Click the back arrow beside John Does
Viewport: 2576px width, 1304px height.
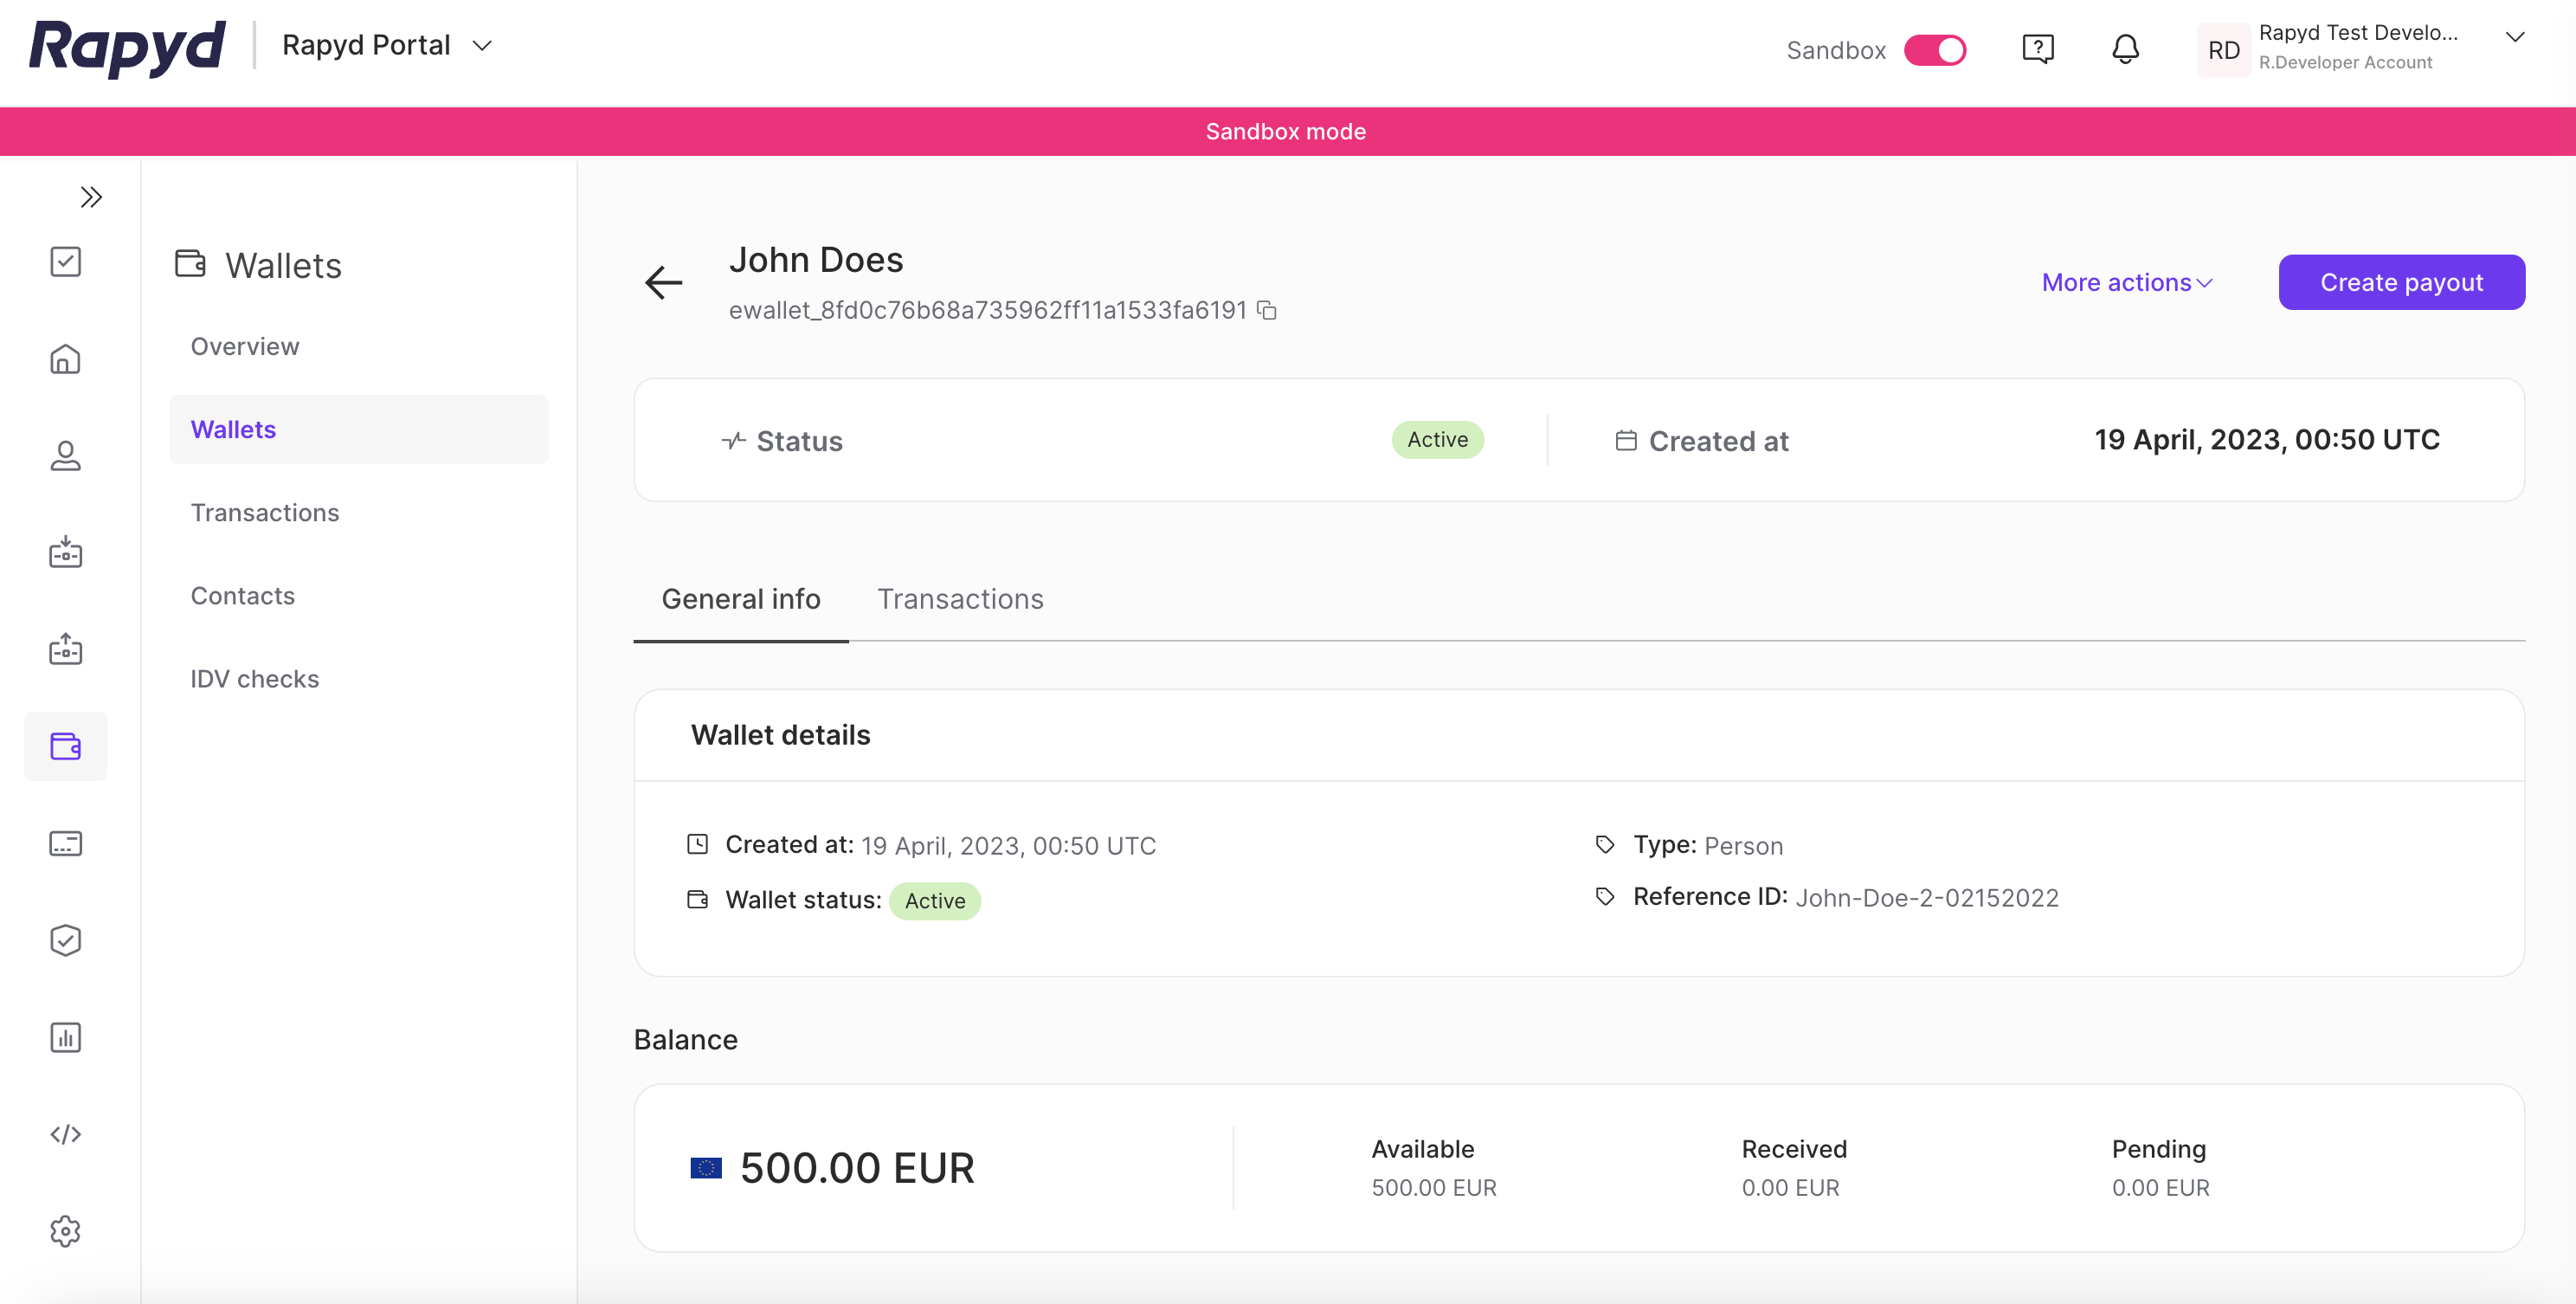tap(663, 283)
